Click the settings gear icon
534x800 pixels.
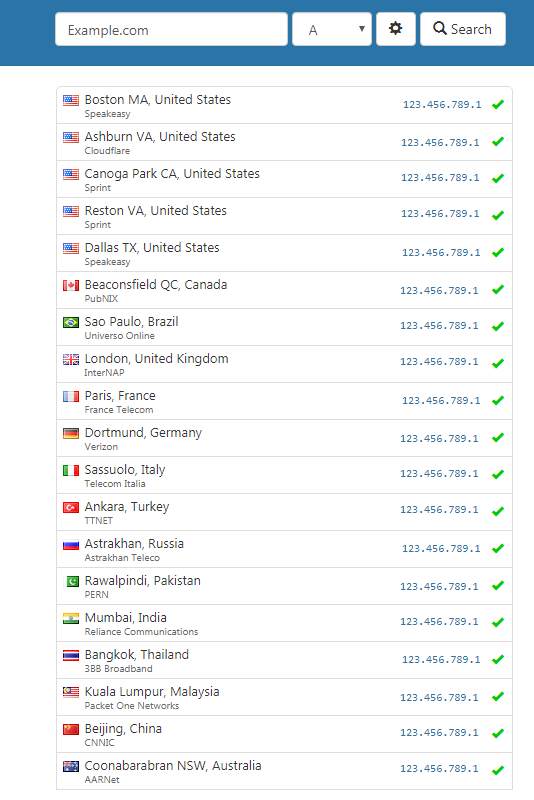tap(395, 29)
